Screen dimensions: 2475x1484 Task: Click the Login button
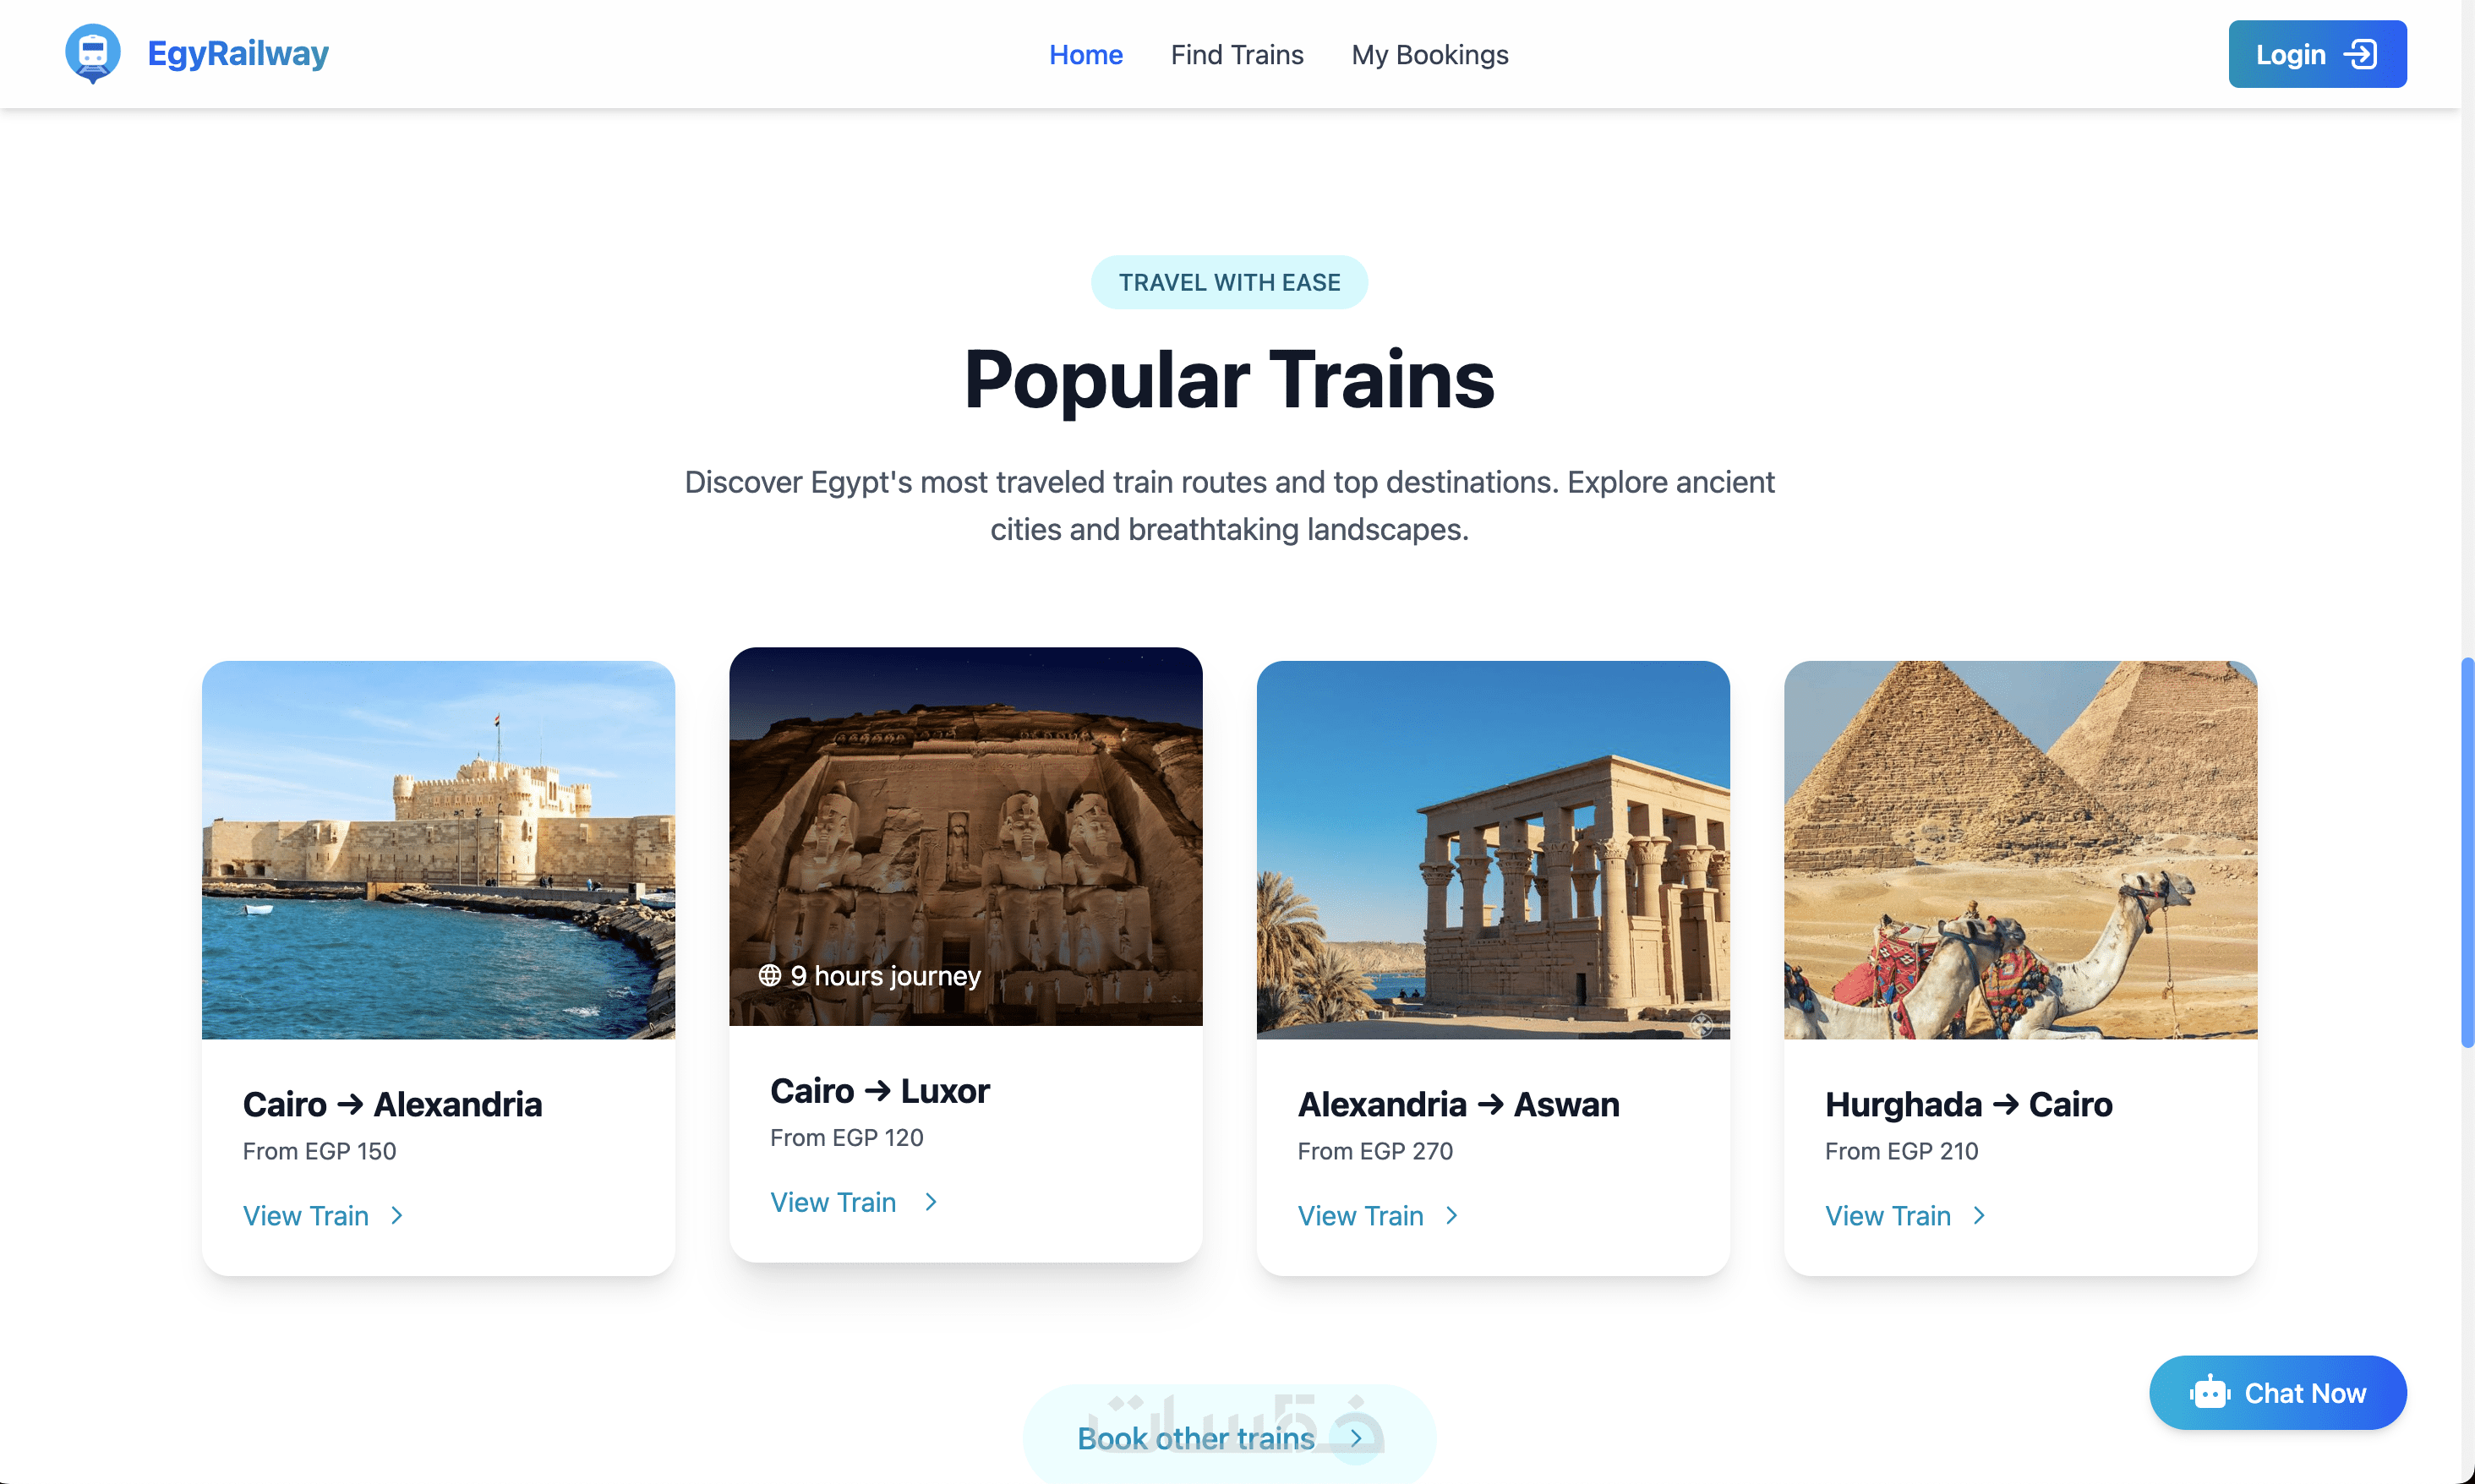2317,54
